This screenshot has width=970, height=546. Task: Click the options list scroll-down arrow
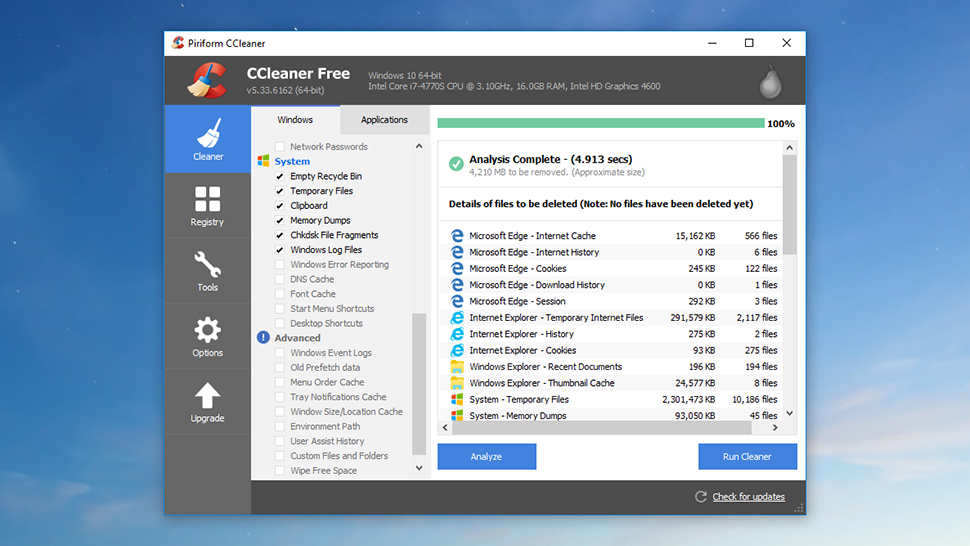(419, 468)
